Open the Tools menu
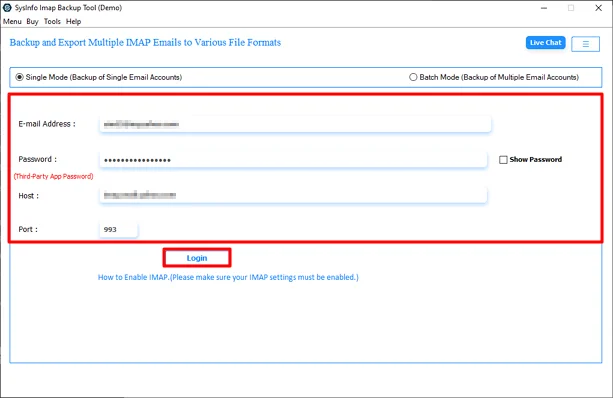613x398 pixels. click(52, 22)
